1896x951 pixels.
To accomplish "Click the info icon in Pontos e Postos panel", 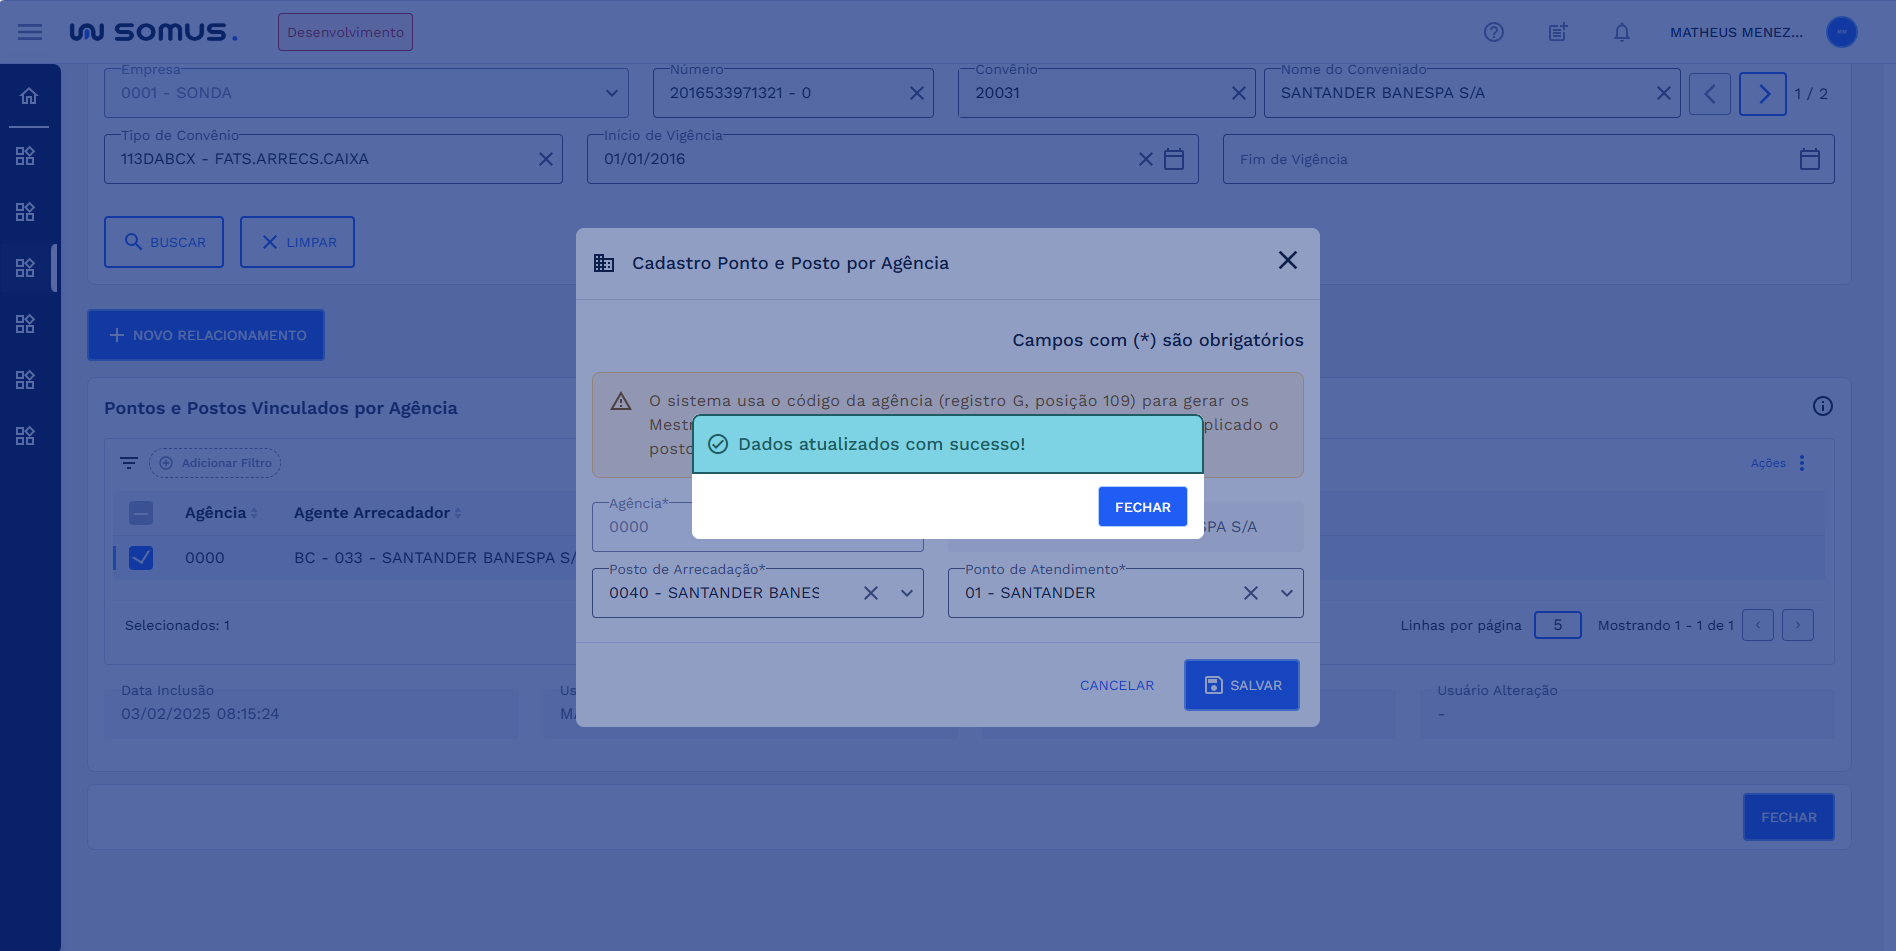I will (x=1822, y=406).
